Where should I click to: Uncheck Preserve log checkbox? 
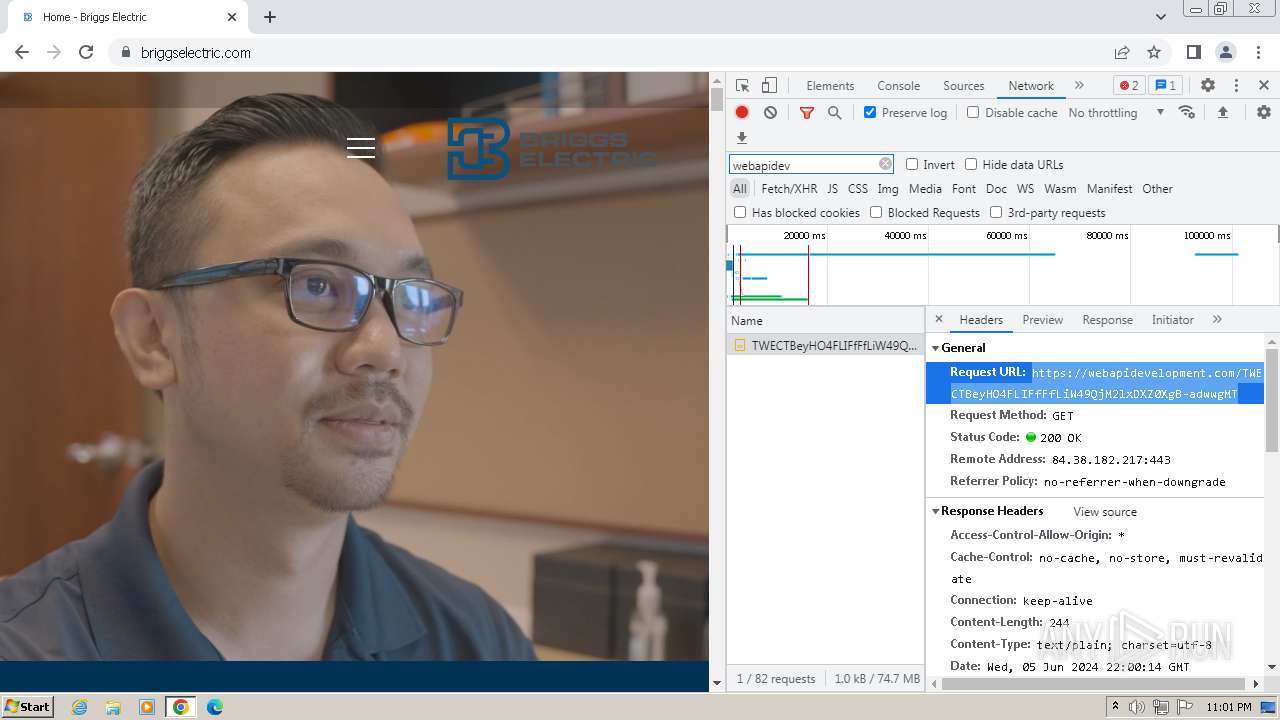tap(870, 112)
